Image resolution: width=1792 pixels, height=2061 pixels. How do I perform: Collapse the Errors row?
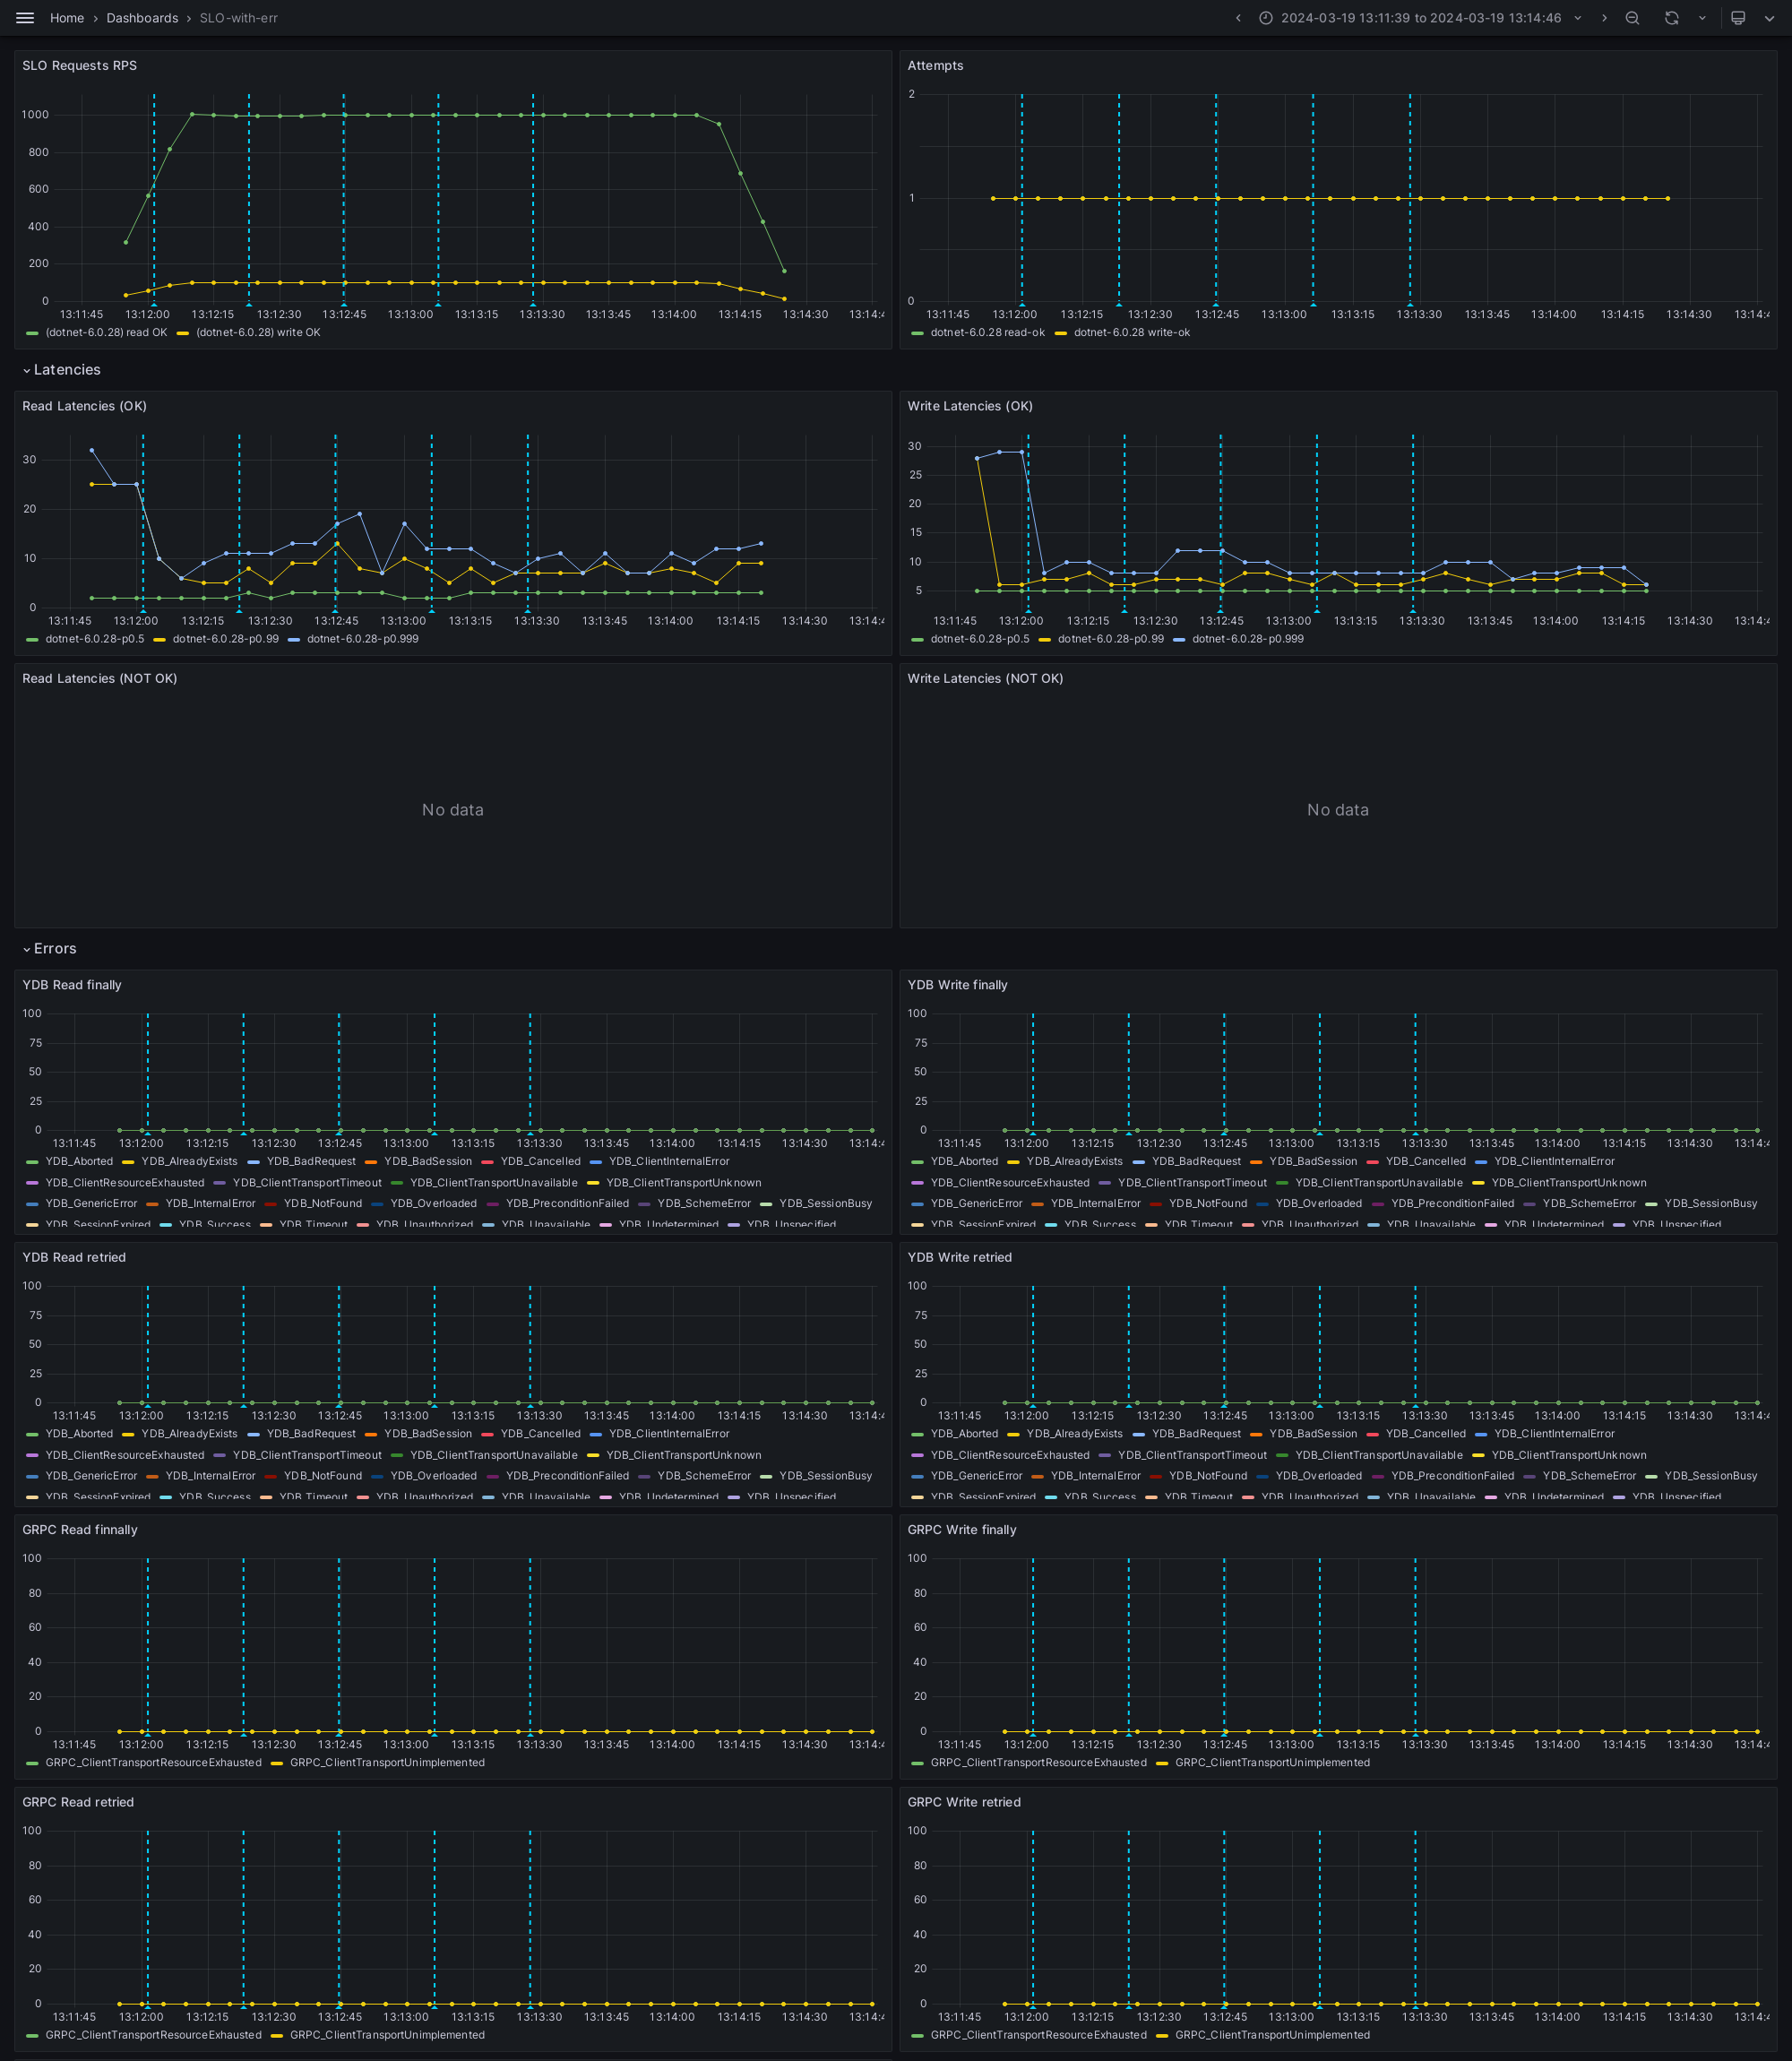[x=49, y=949]
